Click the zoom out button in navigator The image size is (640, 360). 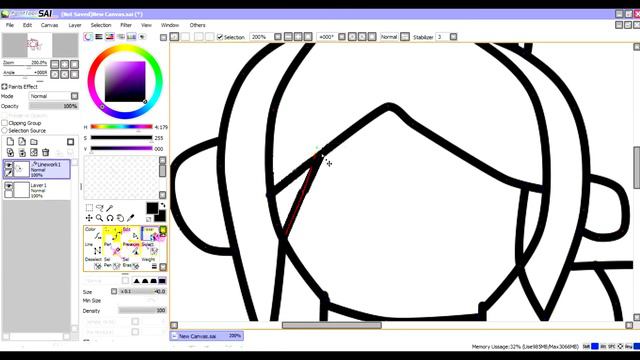[55, 64]
